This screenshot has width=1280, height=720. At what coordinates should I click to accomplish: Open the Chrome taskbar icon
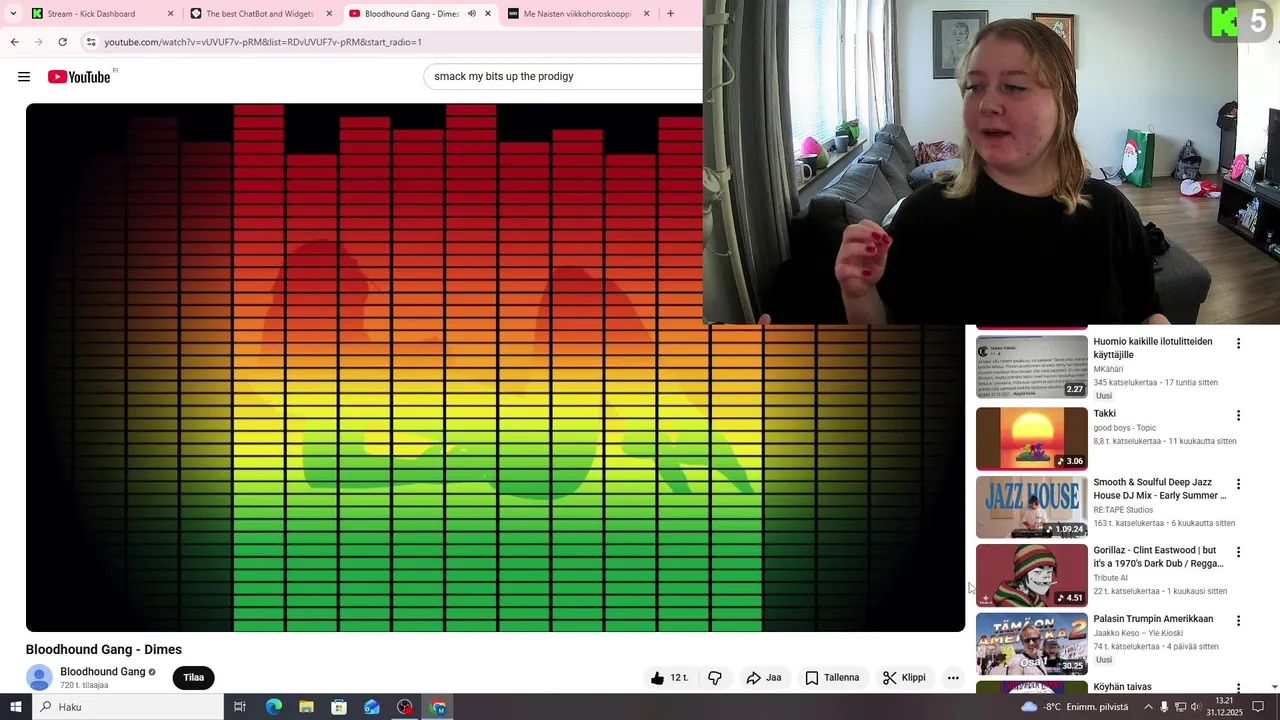pyautogui.click(x=438, y=707)
